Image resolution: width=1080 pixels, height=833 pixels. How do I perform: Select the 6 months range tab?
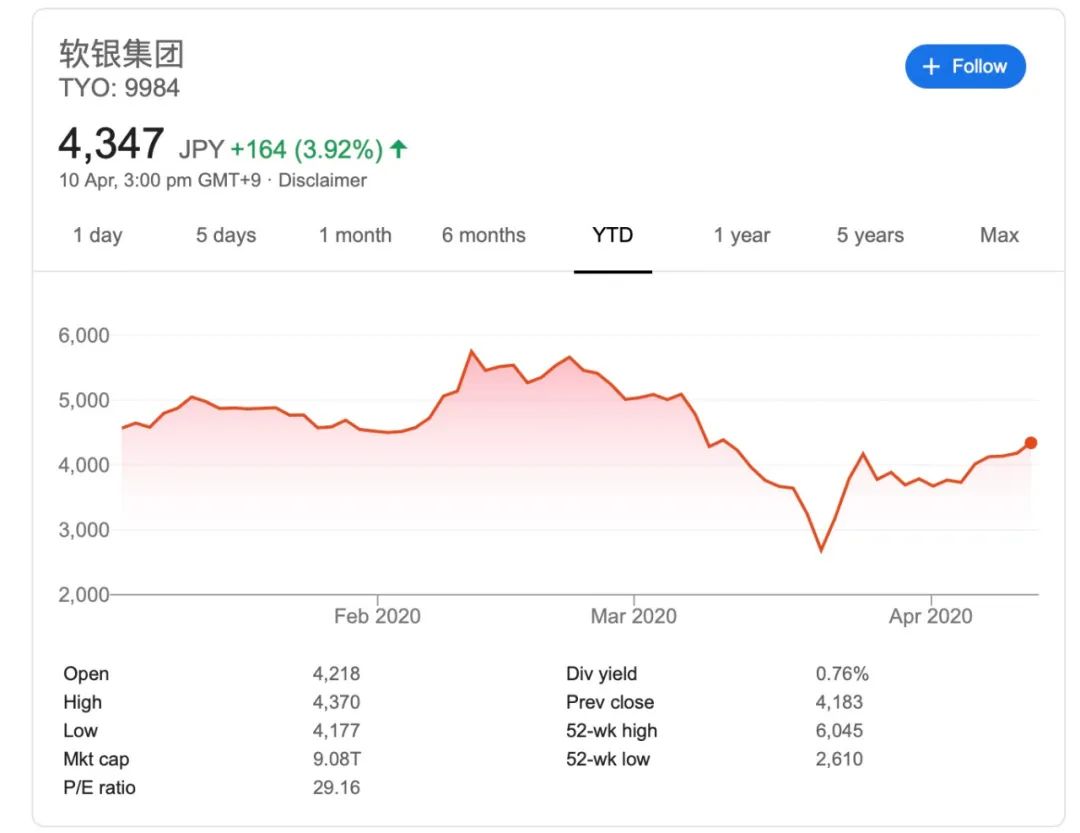point(484,236)
